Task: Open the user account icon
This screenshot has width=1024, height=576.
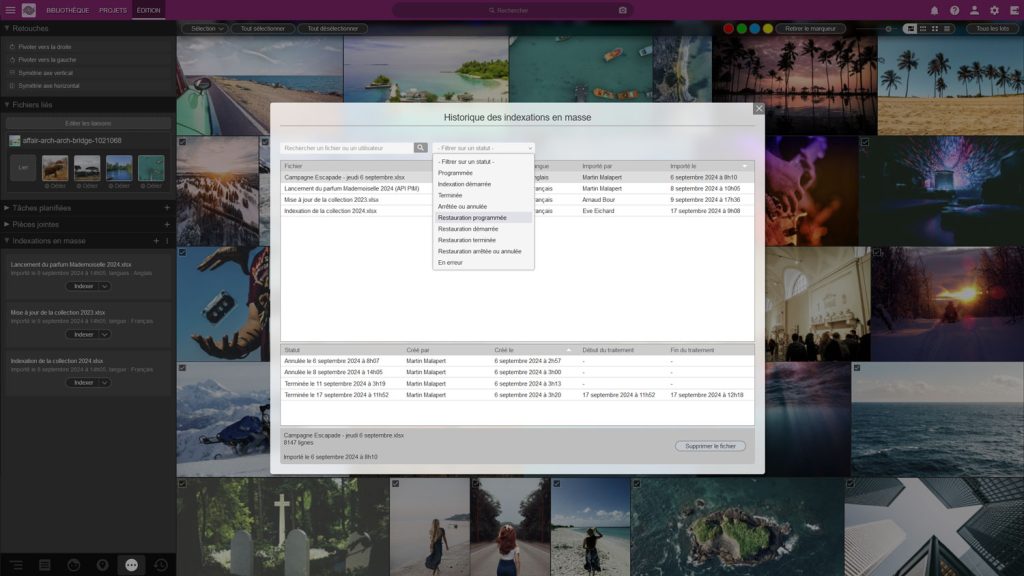Action: coord(974,10)
